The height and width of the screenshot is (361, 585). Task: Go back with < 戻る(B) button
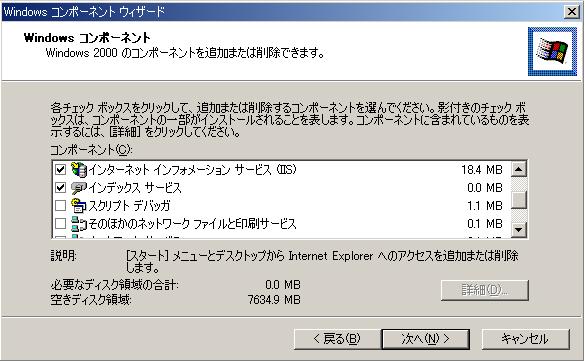(x=337, y=339)
